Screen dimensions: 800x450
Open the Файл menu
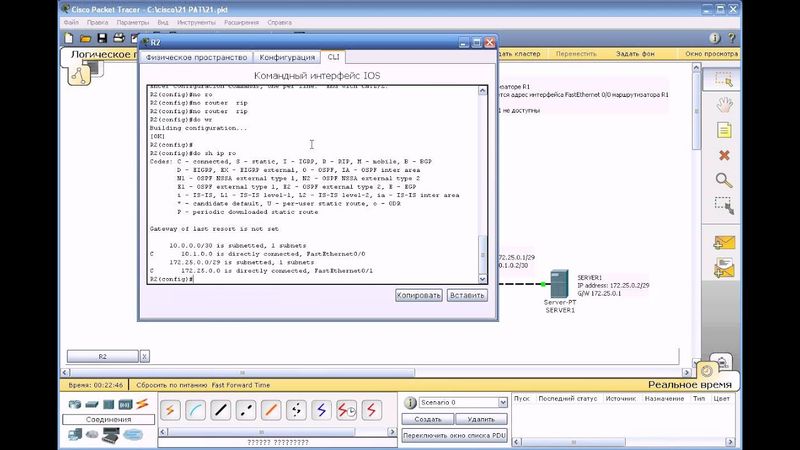point(71,22)
